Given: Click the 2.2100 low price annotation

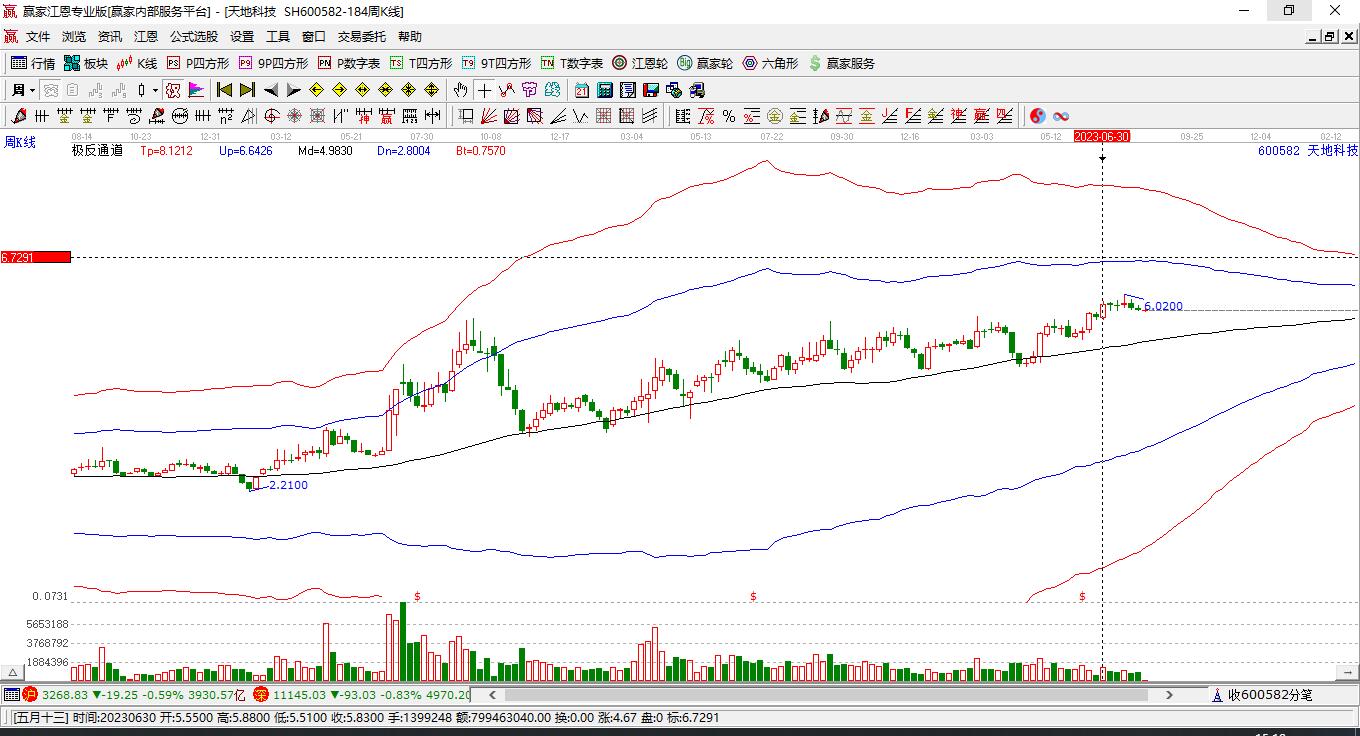Looking at the screenshot, I should pos(288,485).
